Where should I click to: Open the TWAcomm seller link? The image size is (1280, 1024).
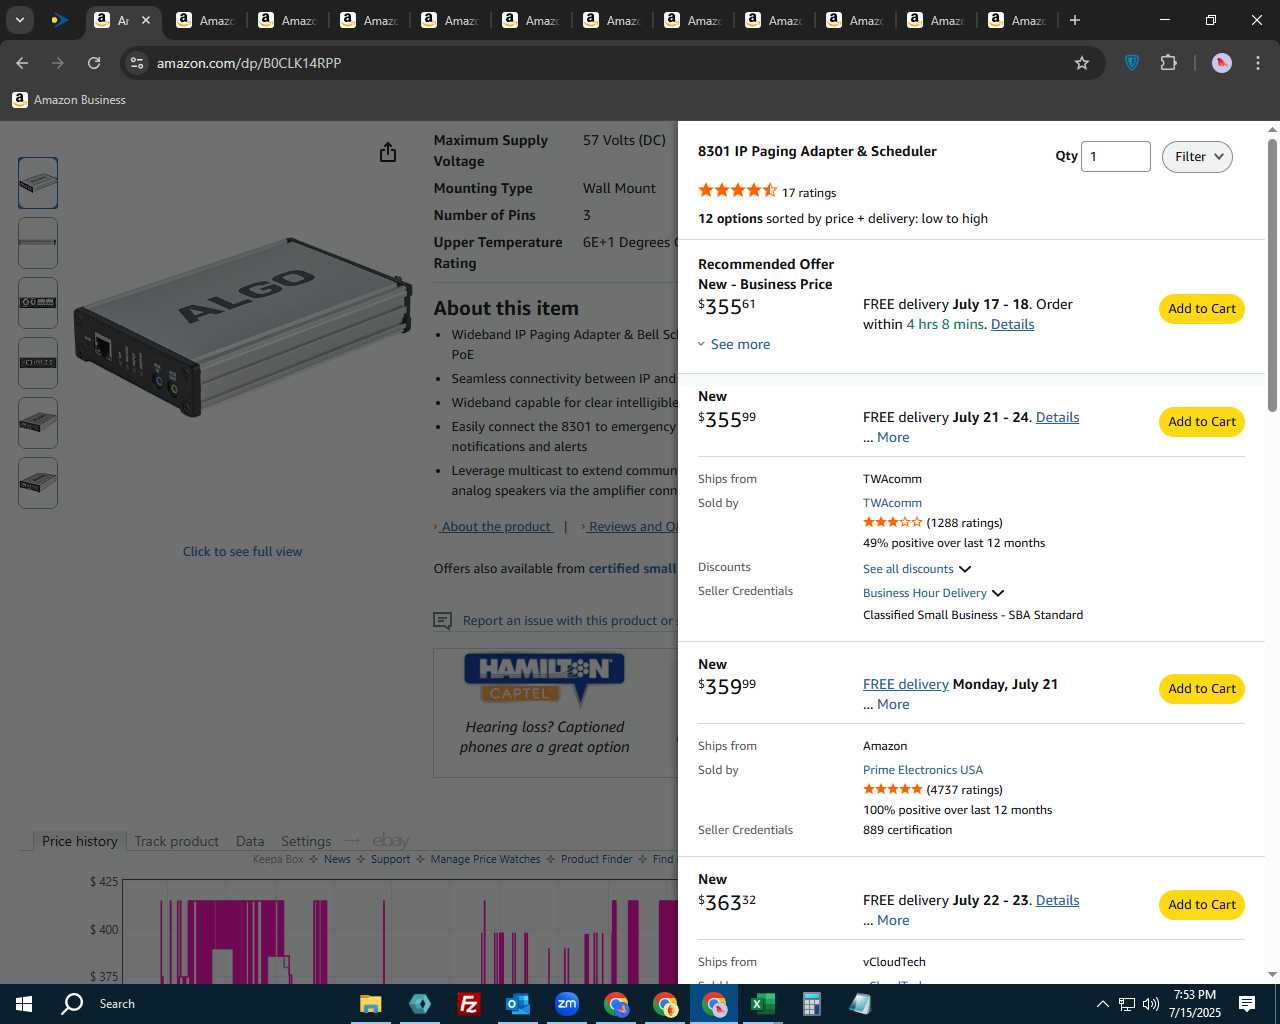892,503
